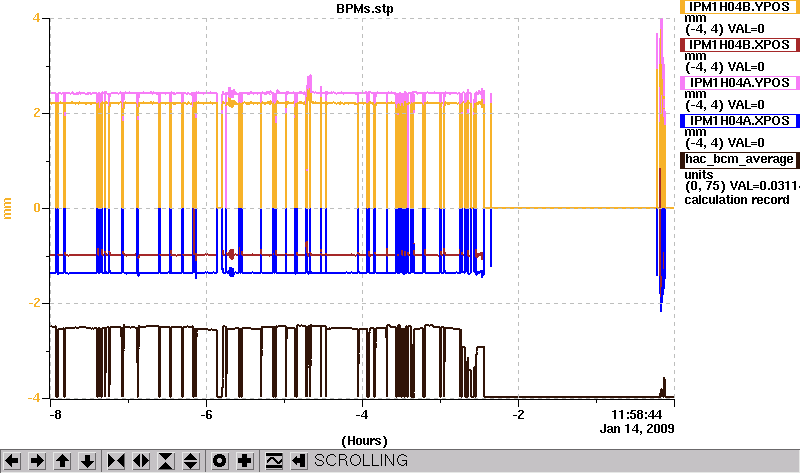Click the horizontal zoom-out diamond icon

coord(141,461)
